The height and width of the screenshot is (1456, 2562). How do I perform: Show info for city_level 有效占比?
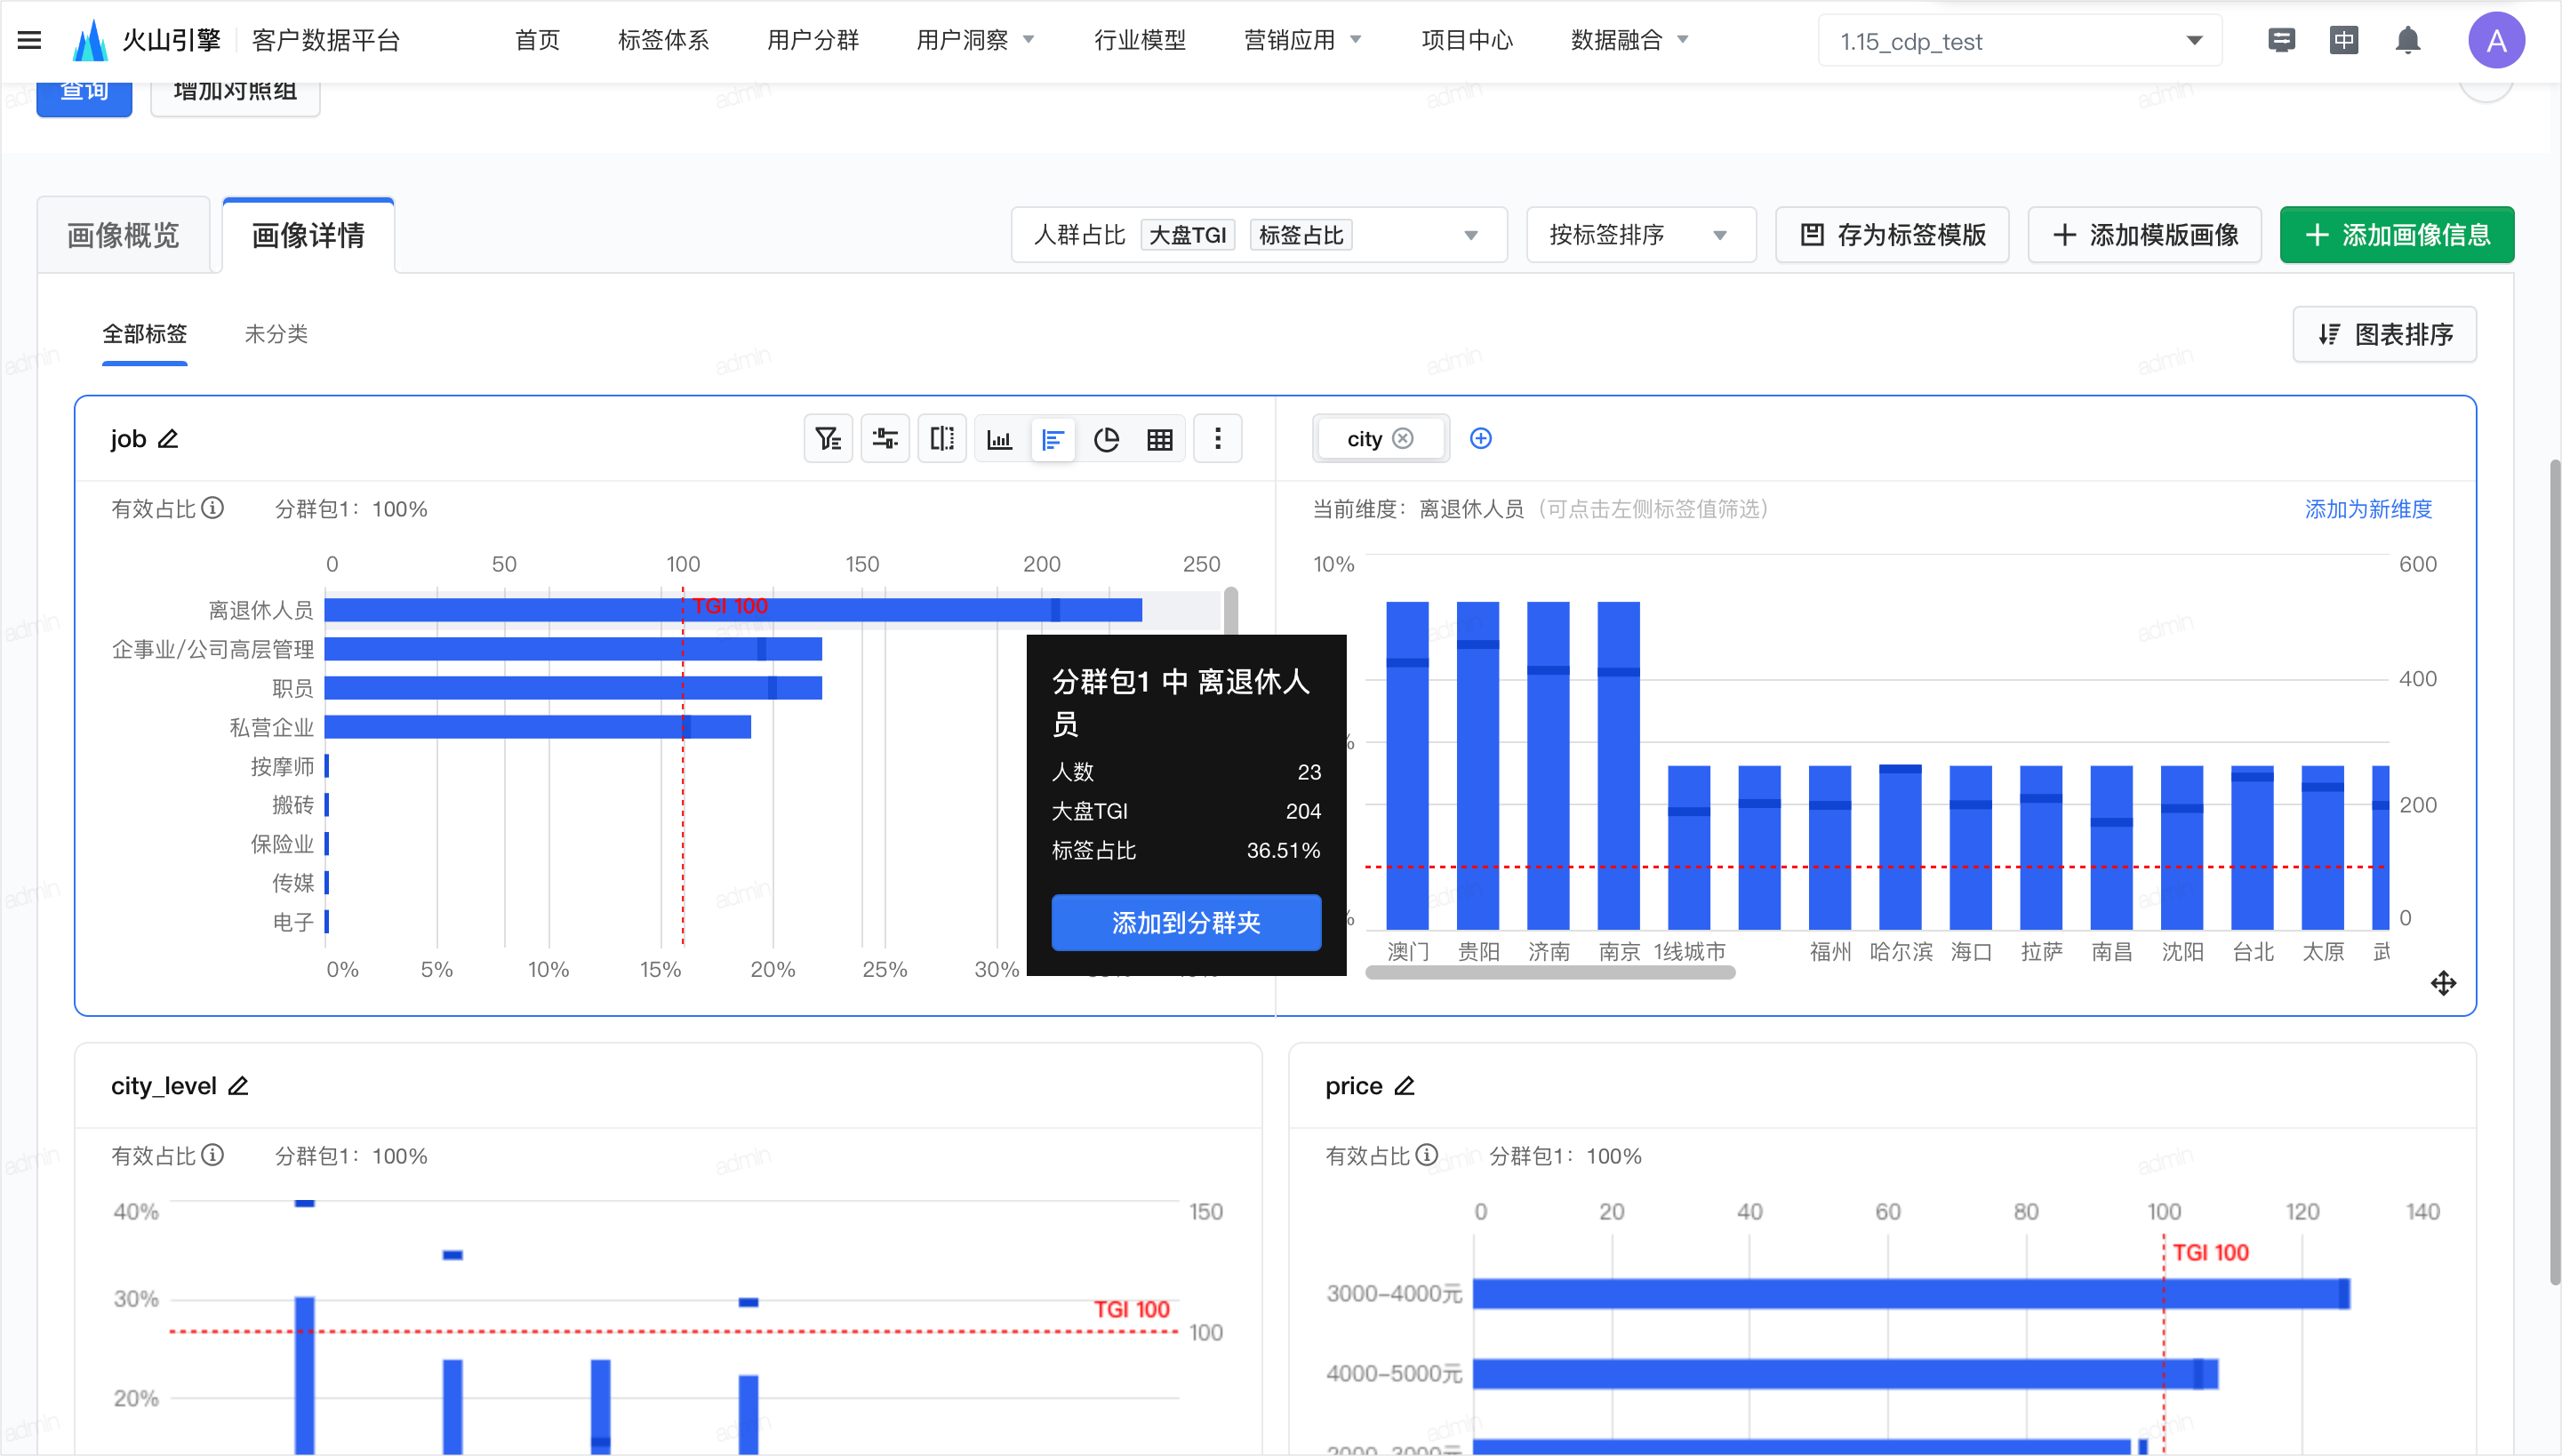(213, 1155)
